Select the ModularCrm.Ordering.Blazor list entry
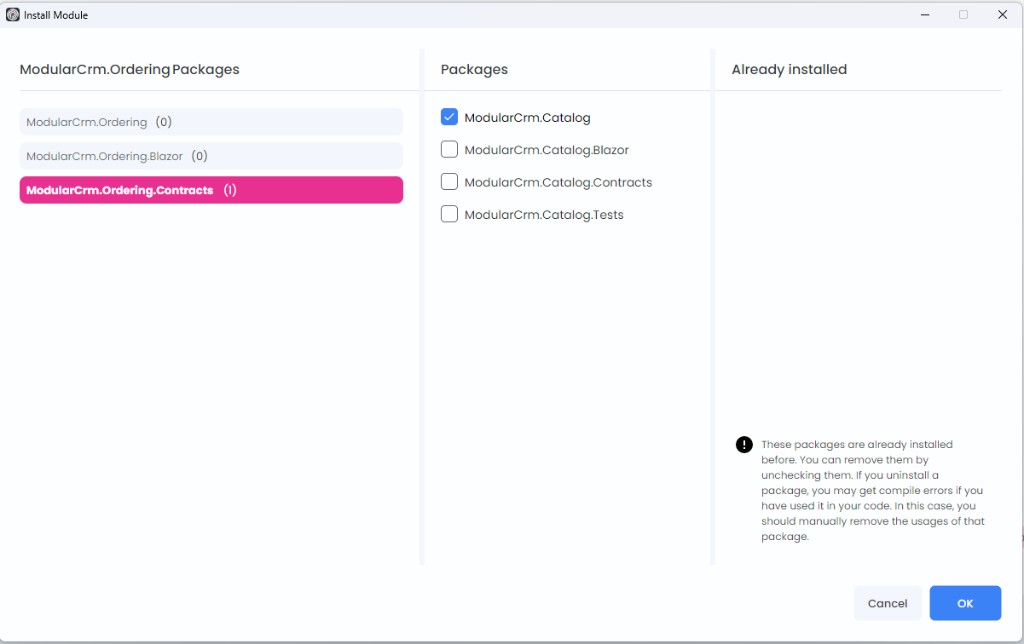The image size is (1024, 644). coord(211,155)
